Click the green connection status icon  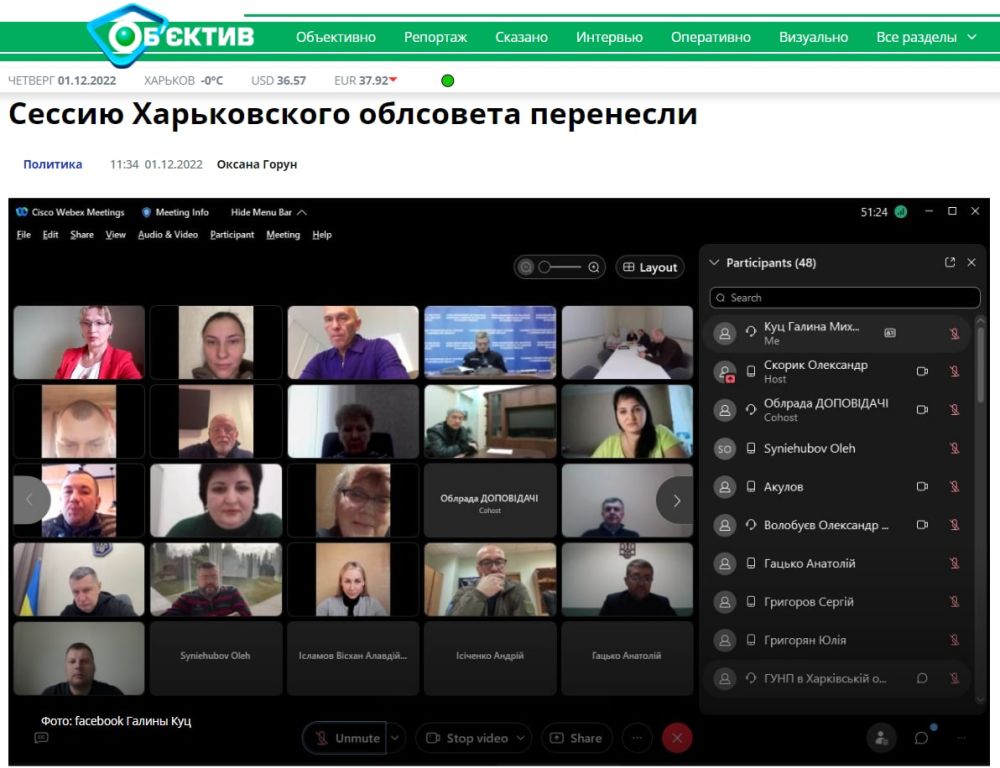coord(900,212)
